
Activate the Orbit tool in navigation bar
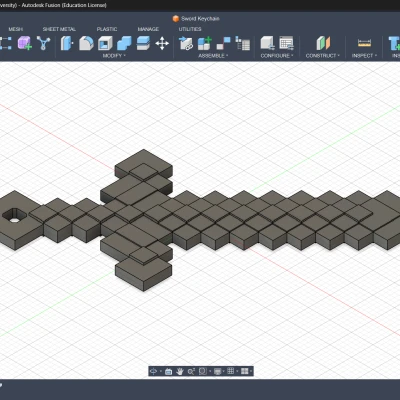153,371
